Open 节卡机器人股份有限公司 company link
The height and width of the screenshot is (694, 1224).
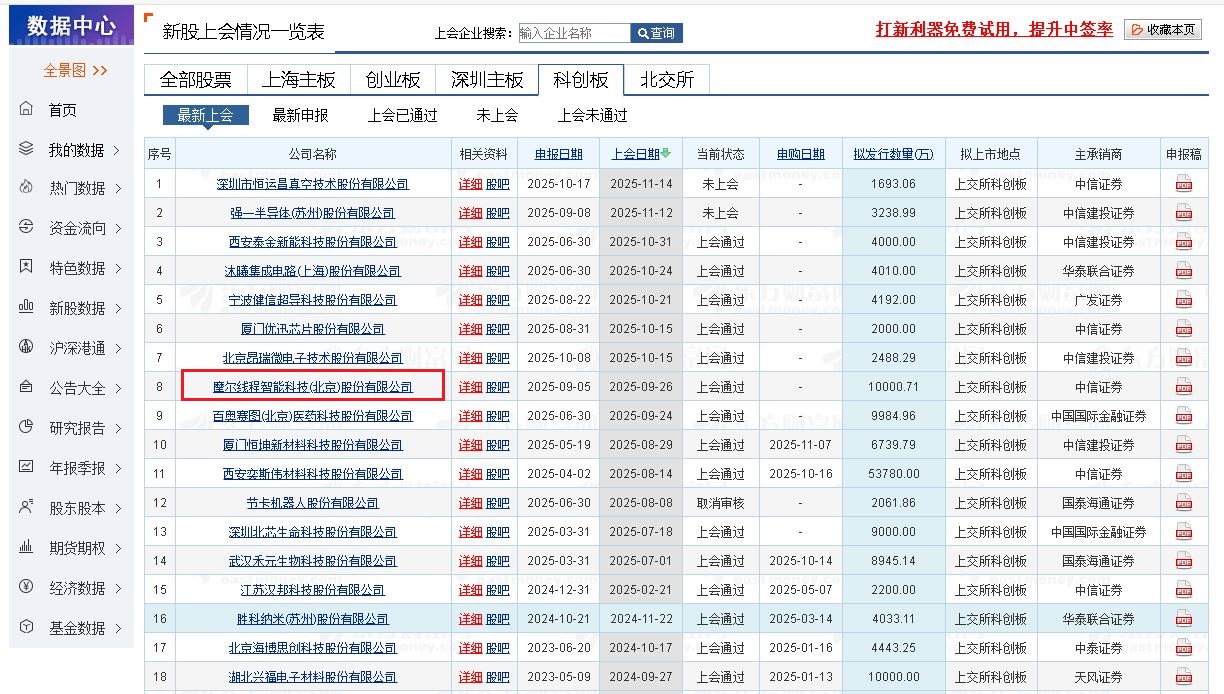(313, 503)
